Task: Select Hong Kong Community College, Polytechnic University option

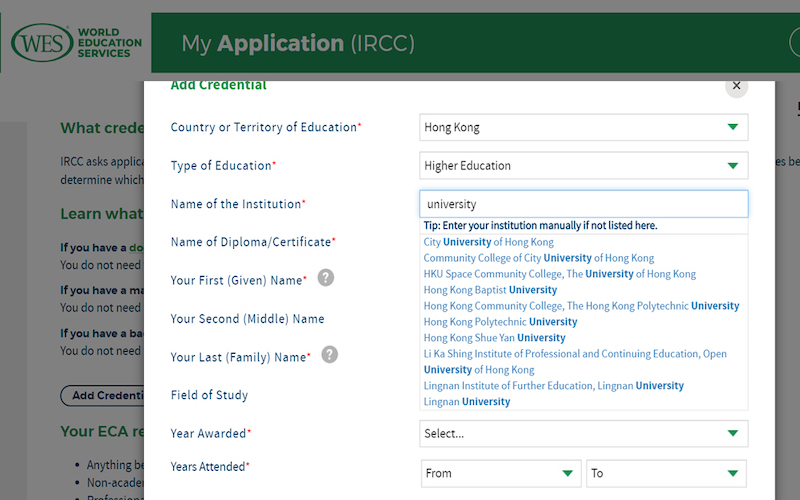Action: 581,306
